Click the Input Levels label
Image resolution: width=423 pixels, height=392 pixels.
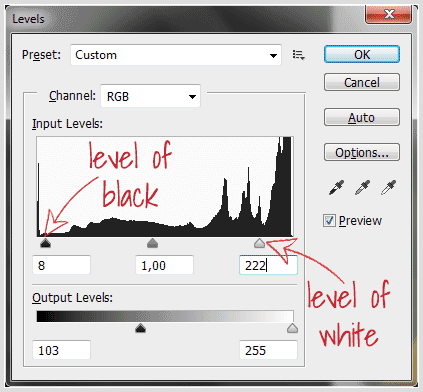67,124
